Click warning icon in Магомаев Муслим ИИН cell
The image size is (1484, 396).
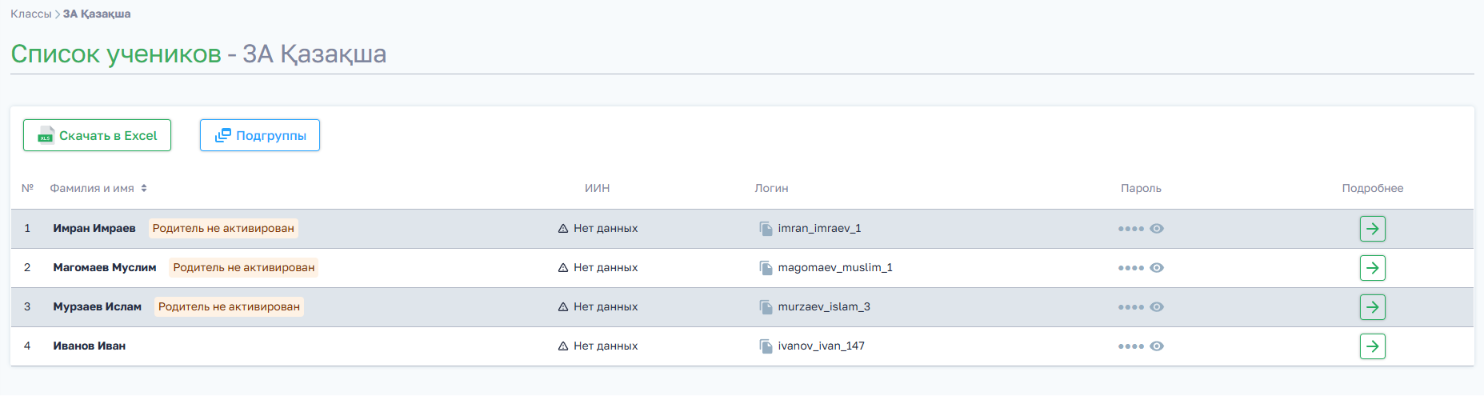(x=563, y=268)
